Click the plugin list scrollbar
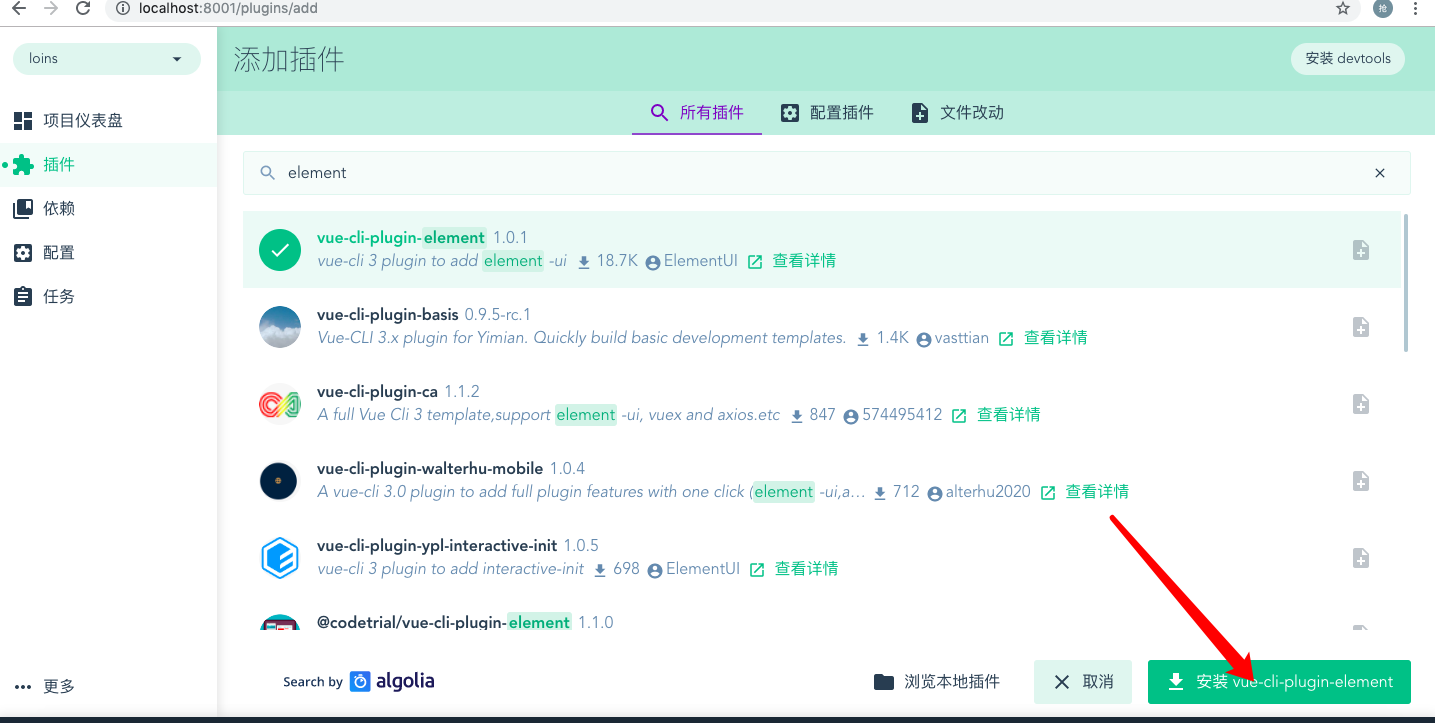This screenshot has height=723, width=1435. [x=1406, y=282]
